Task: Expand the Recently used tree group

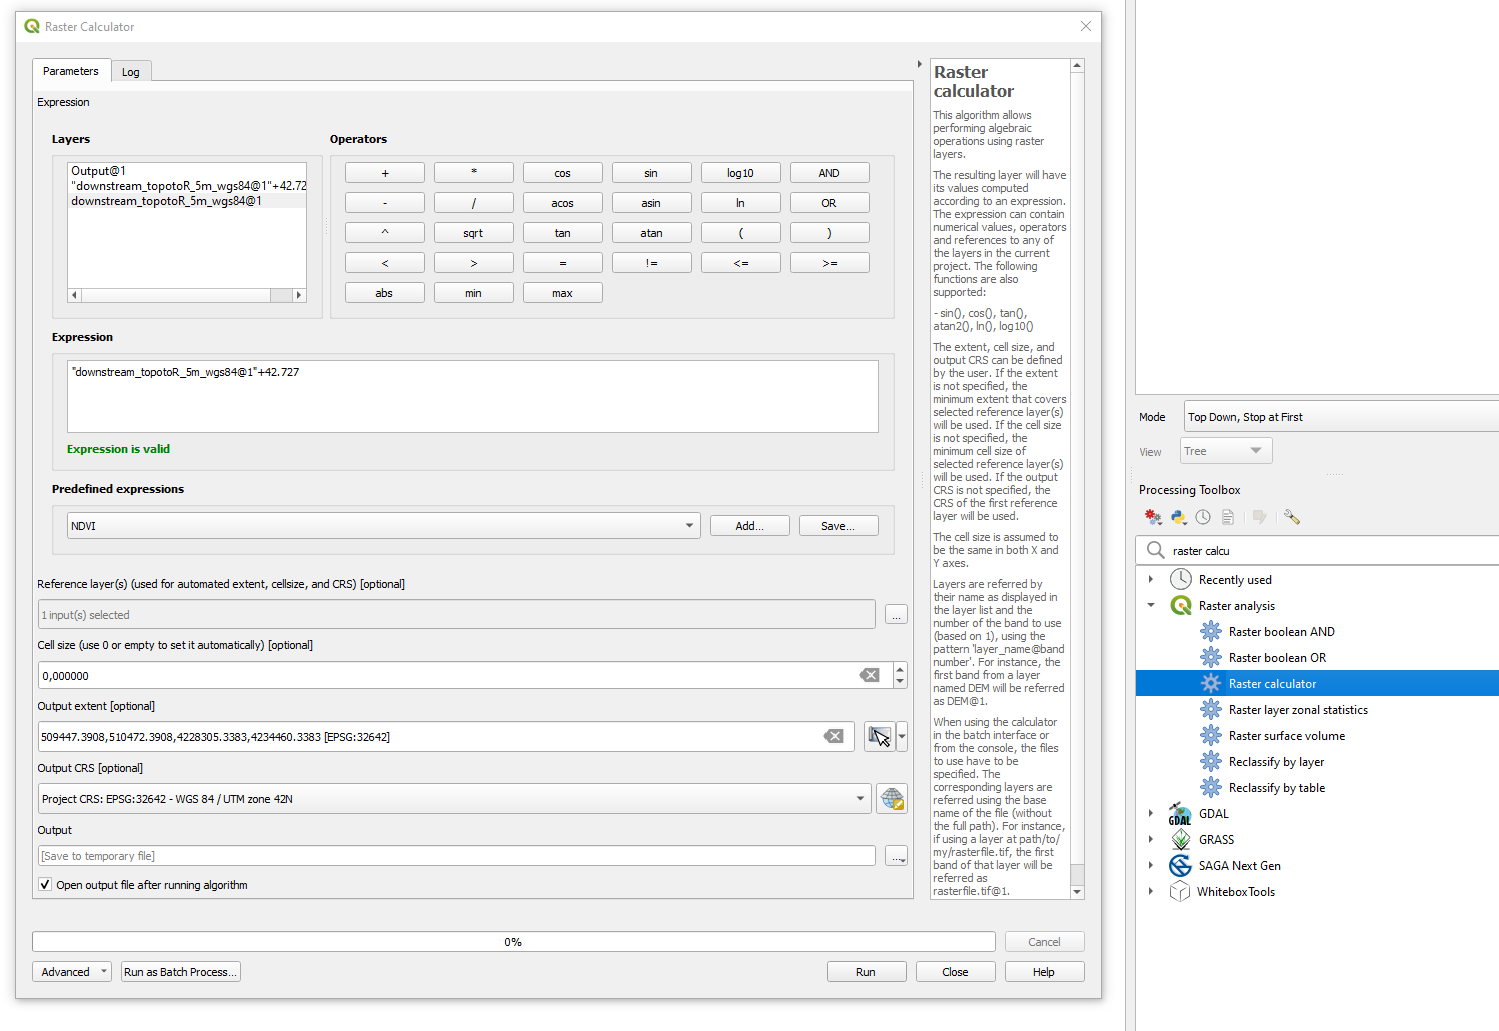Action: 1150,579
